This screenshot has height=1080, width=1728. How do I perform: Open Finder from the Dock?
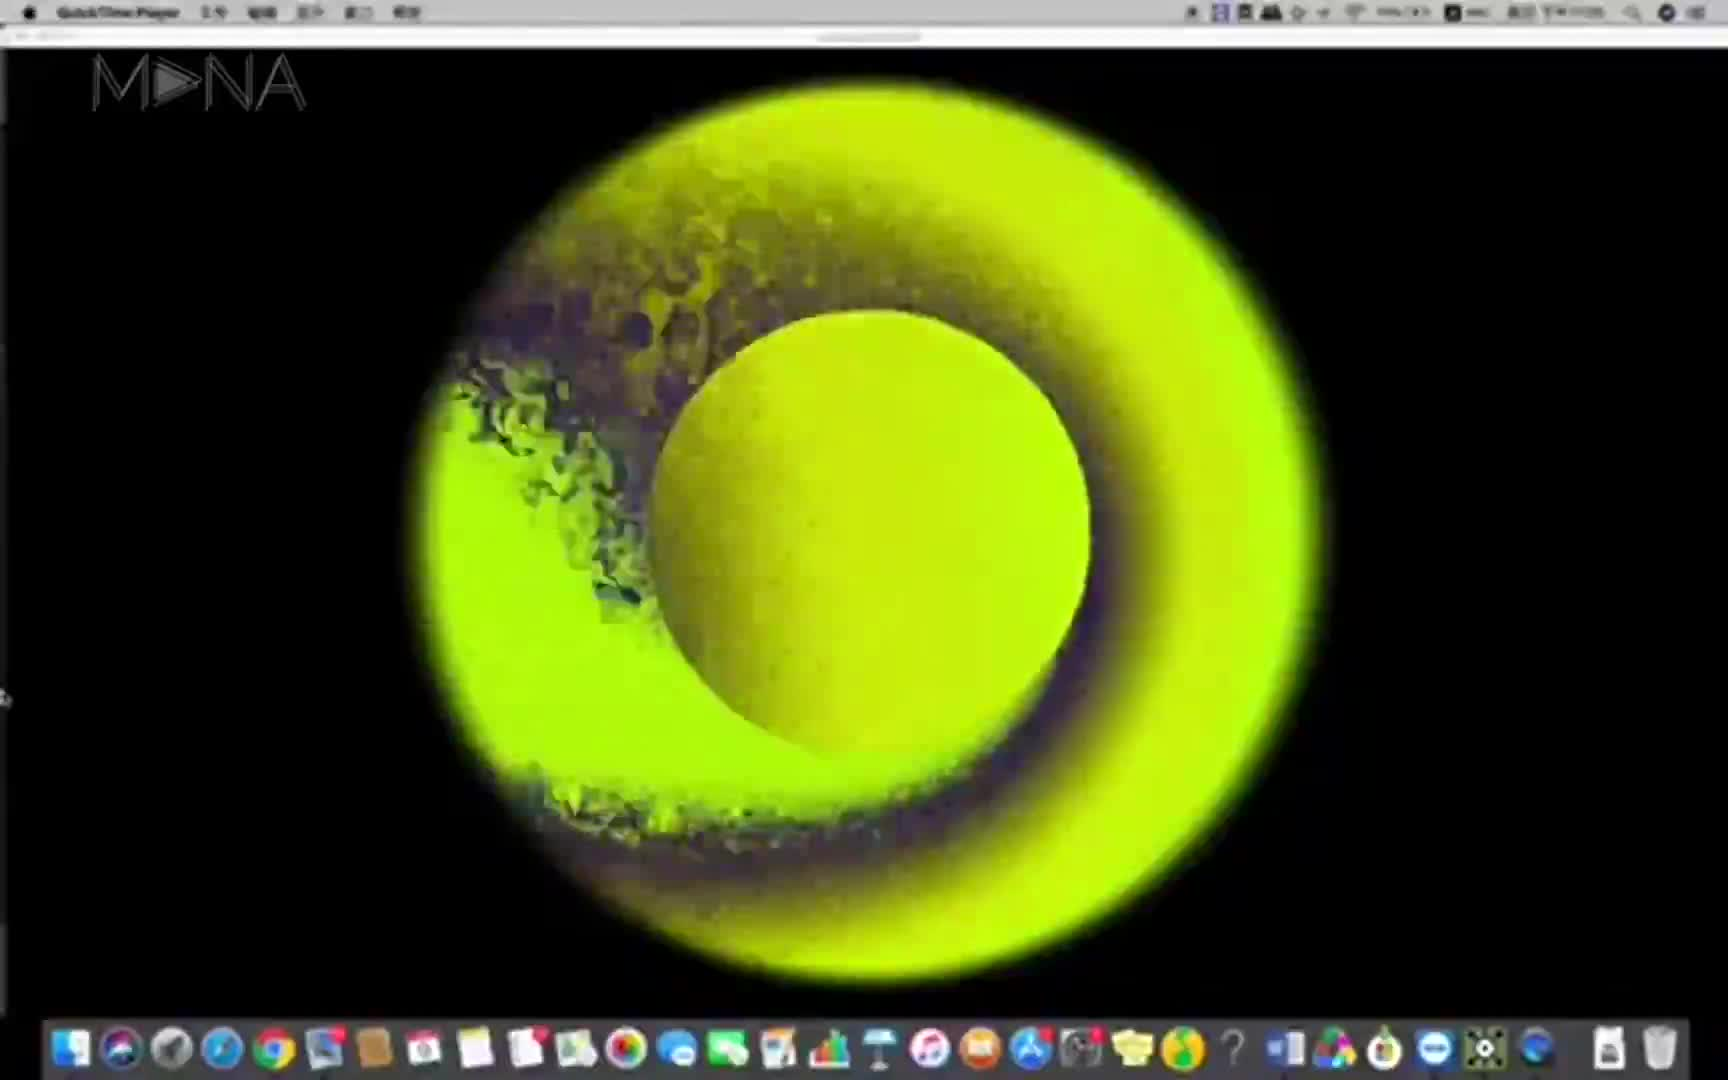tap(70, 1049)
